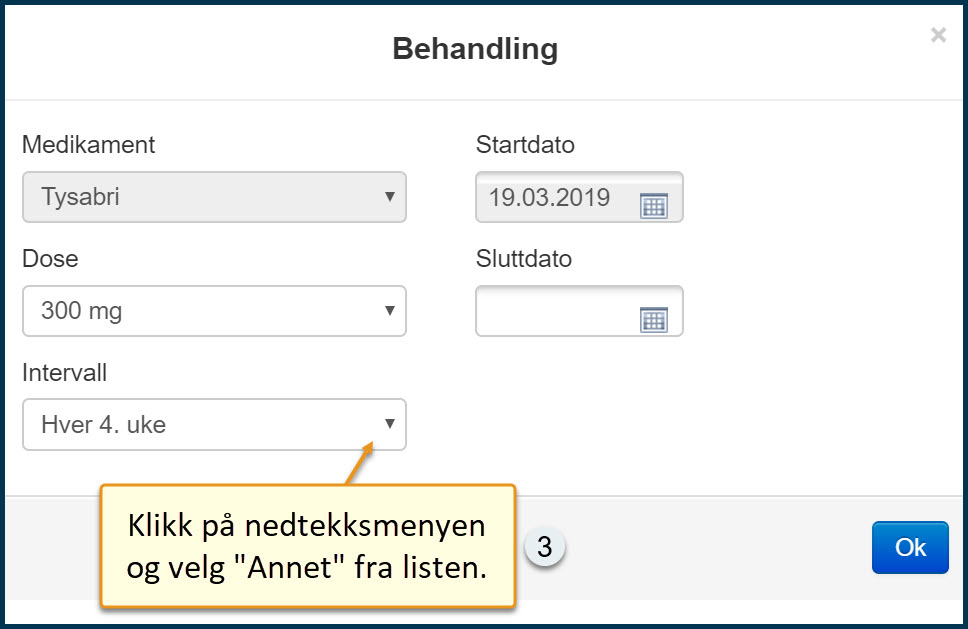The image size is (968, 629).
Task: Close the Behandling dialog with the X
Action: (x=938, y=36)
